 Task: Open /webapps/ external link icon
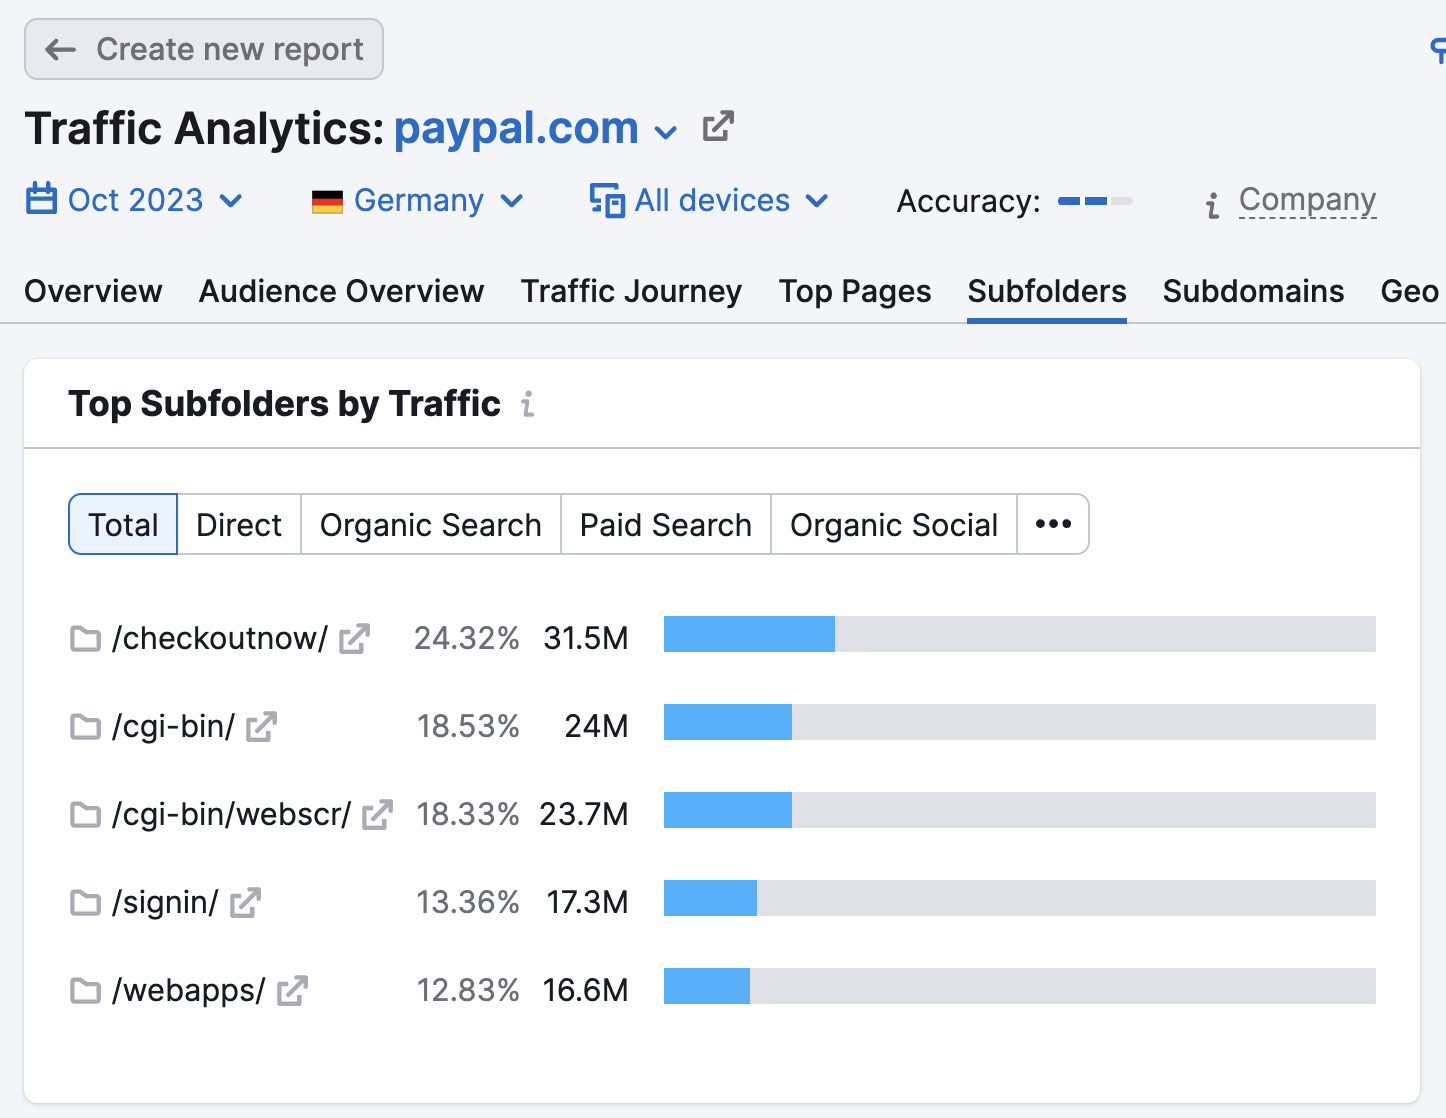[x=292, y=991]
